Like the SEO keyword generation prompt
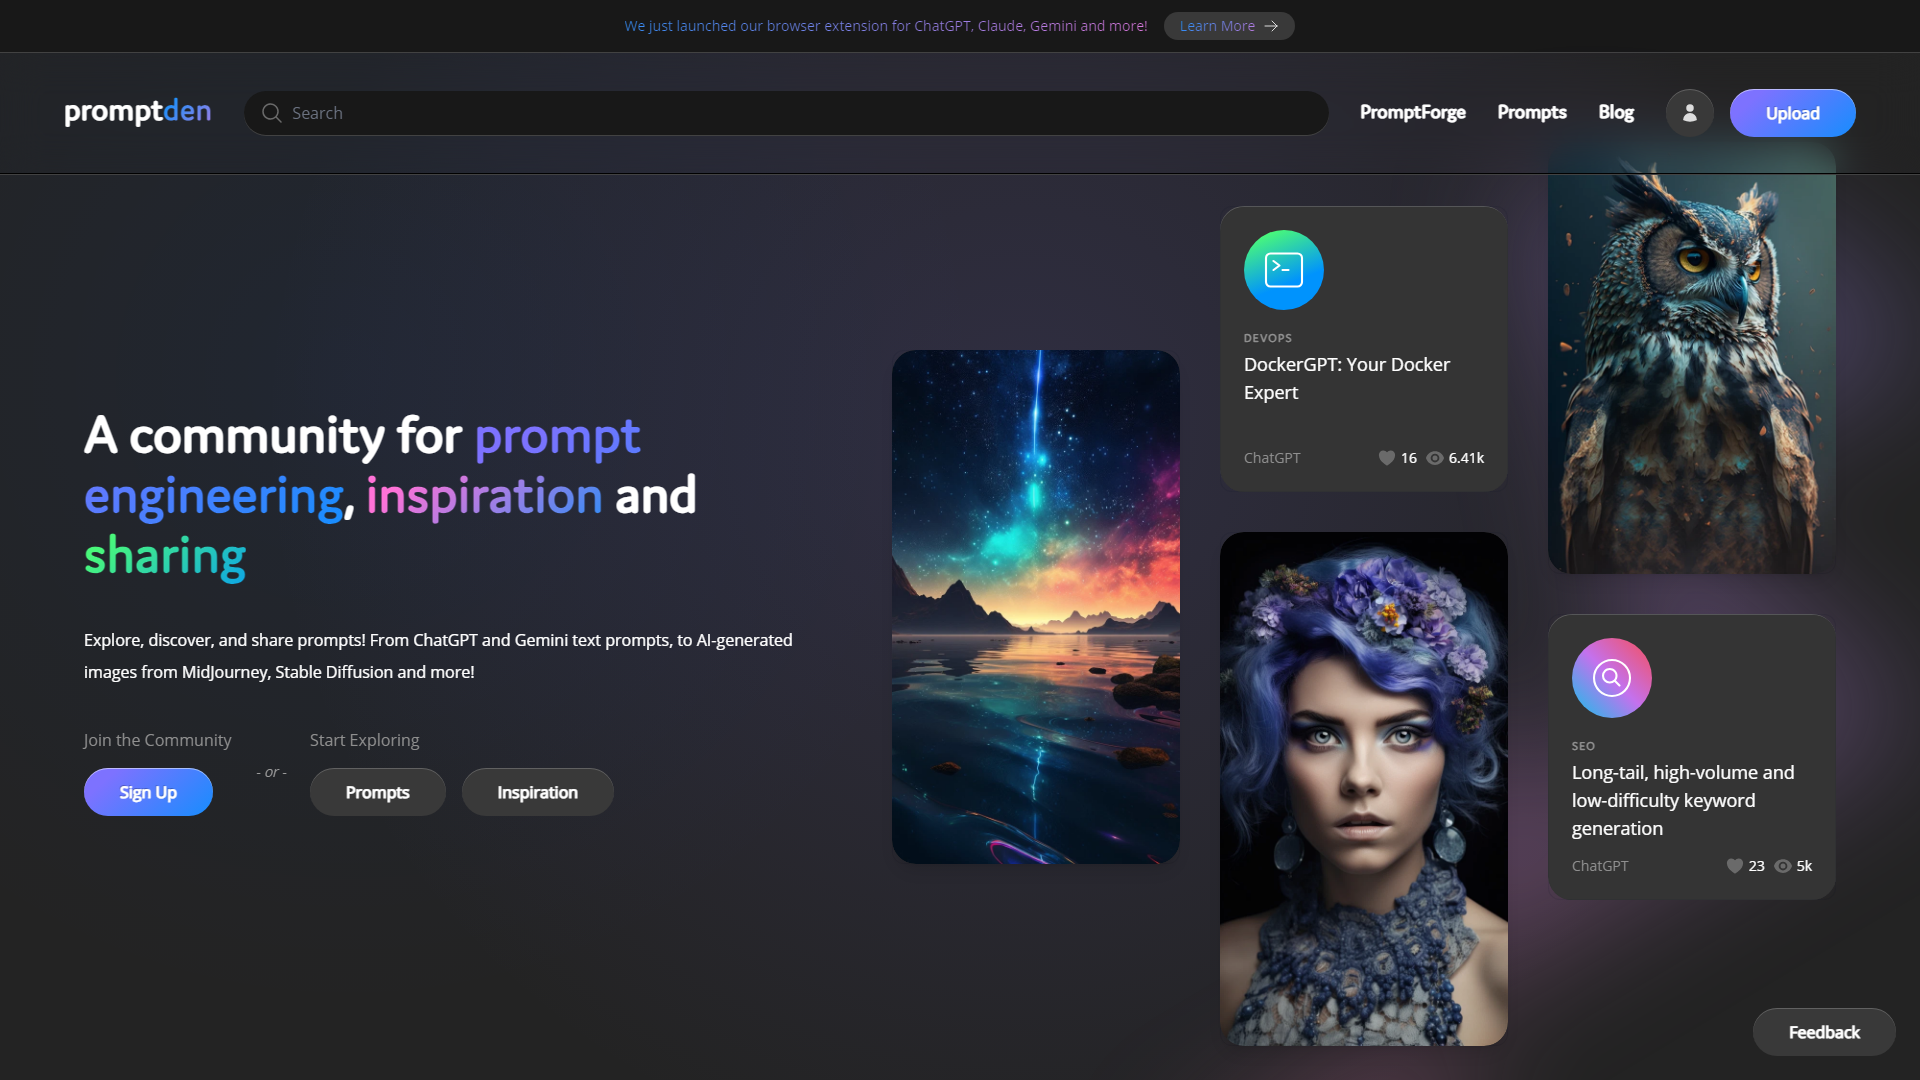 1734,866
